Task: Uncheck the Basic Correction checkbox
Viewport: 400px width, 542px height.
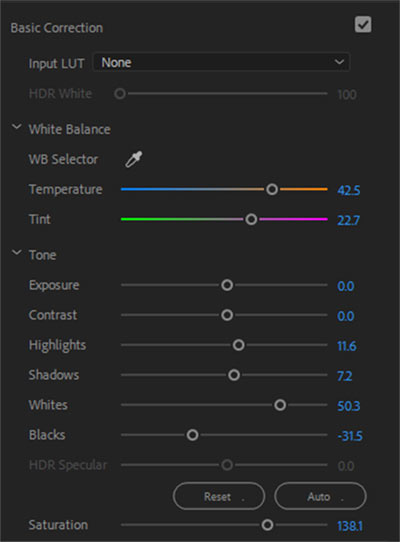Action: [363, 25]
